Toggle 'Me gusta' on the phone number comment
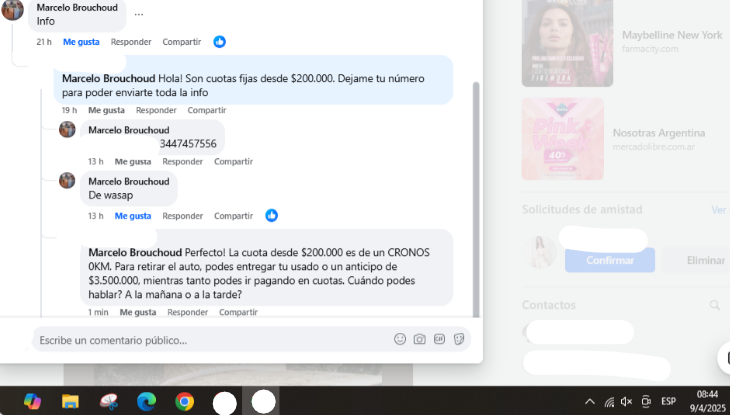The width and height of the screenshot is (730, 416). pyautogui.click(x=132, y=161)
